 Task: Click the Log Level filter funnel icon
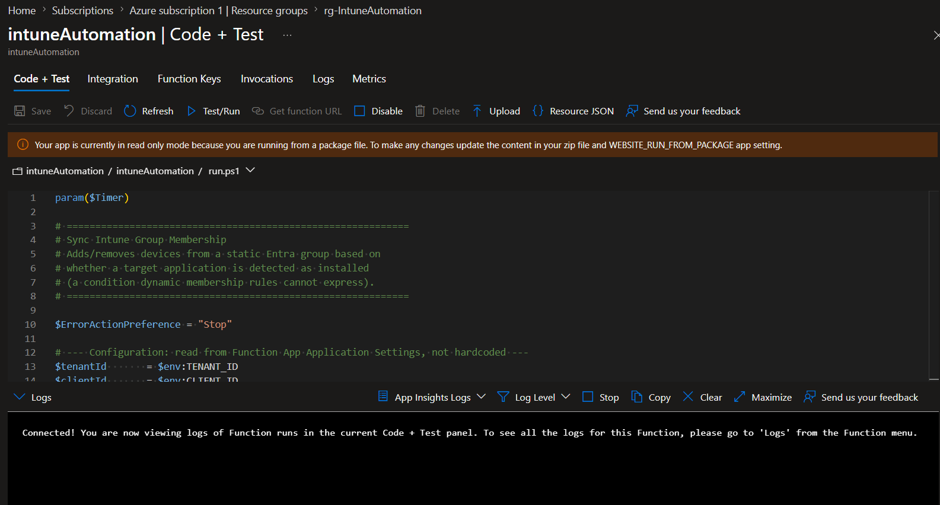click(x=503, y=397)
